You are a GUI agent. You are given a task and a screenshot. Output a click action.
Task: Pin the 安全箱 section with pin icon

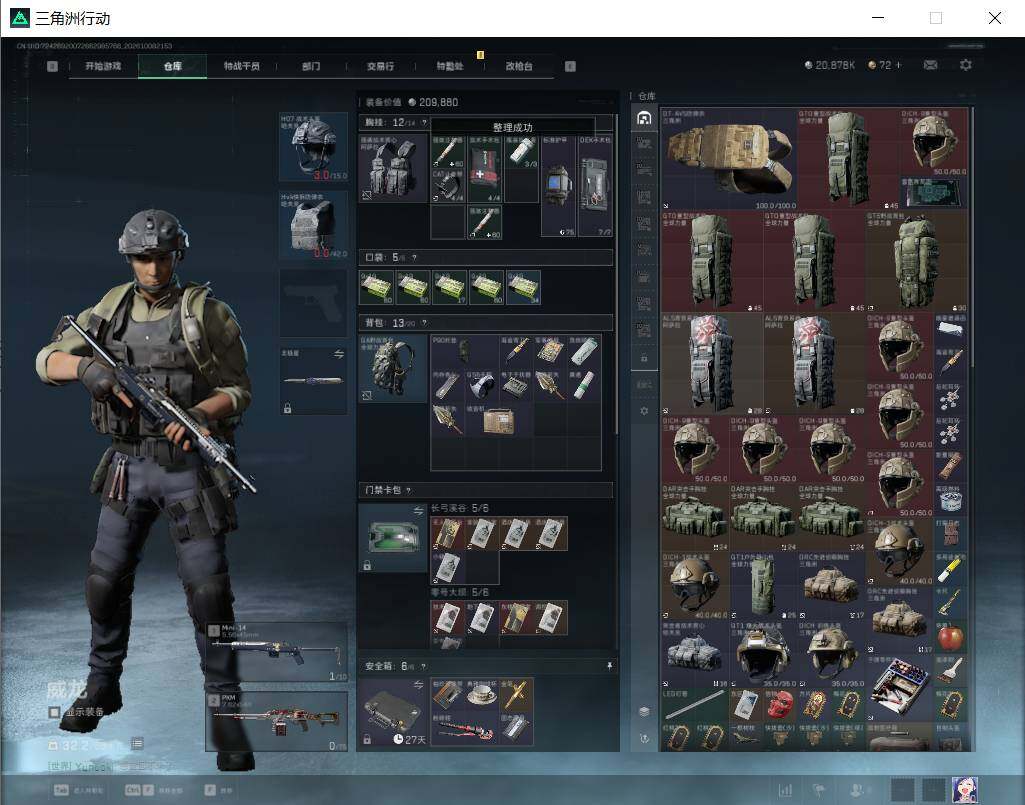(609, 666)
